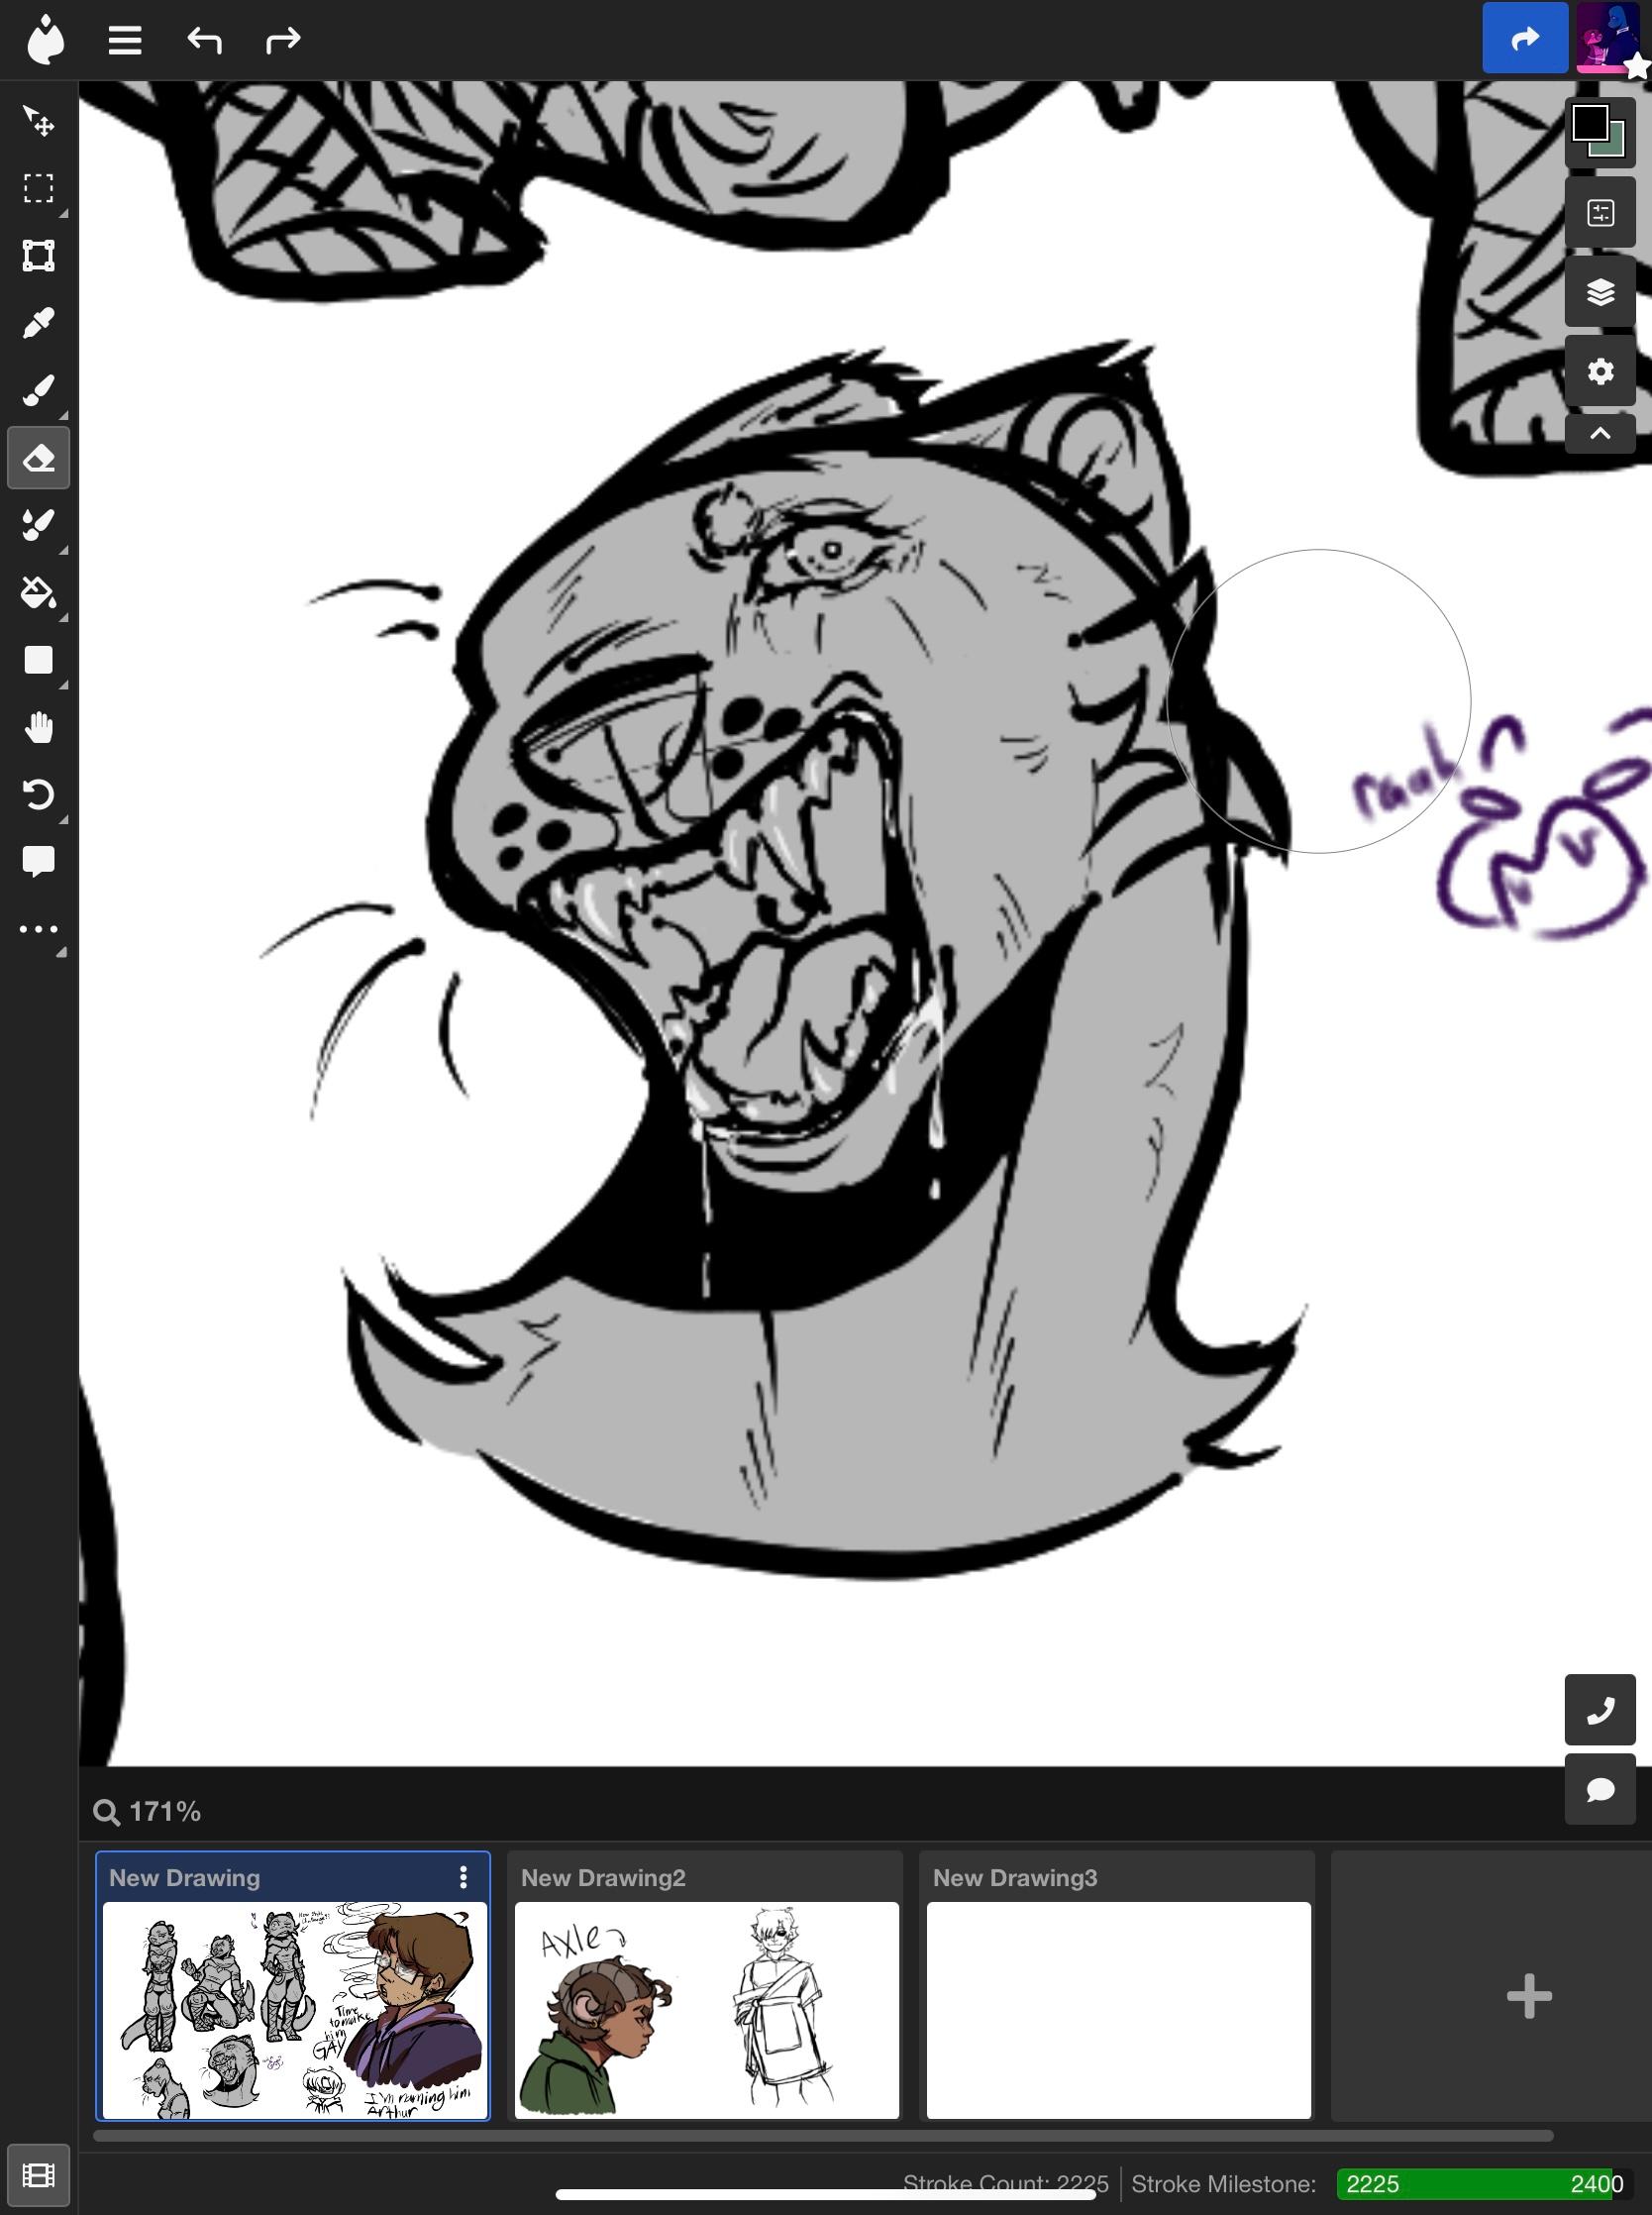Start a voice call
This screenshot has height=2215, width=1652.
[x=1600, y=1709]
